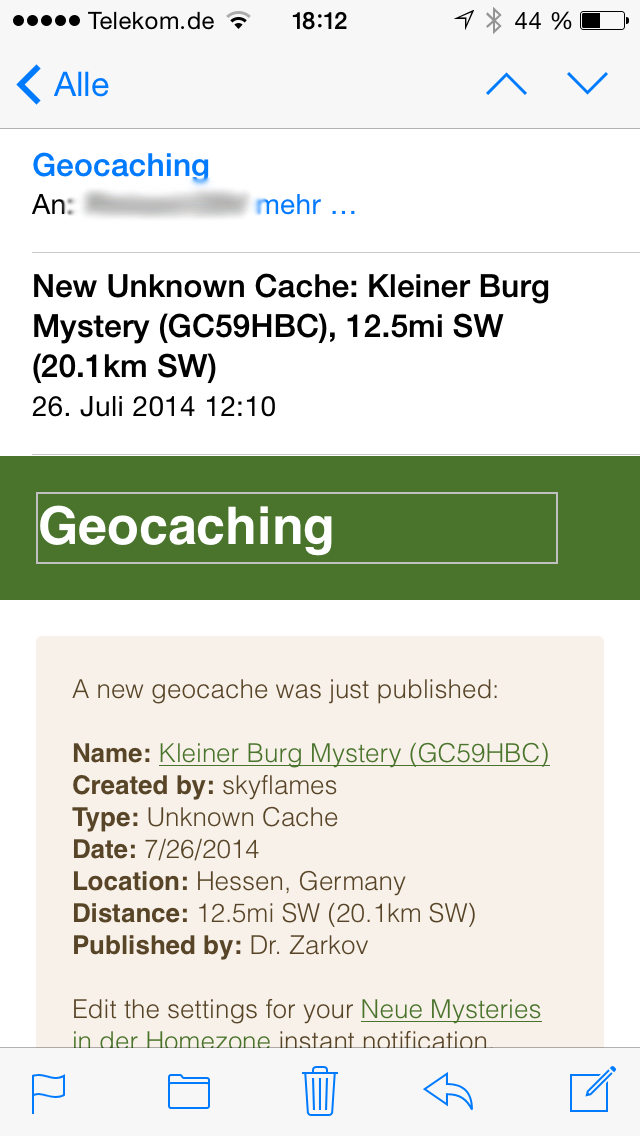This screenshot has width=640, height=1136.
Task: Tap the 18:12 clock in status bar
Action: pyautogui.click(x=320, y=21)
